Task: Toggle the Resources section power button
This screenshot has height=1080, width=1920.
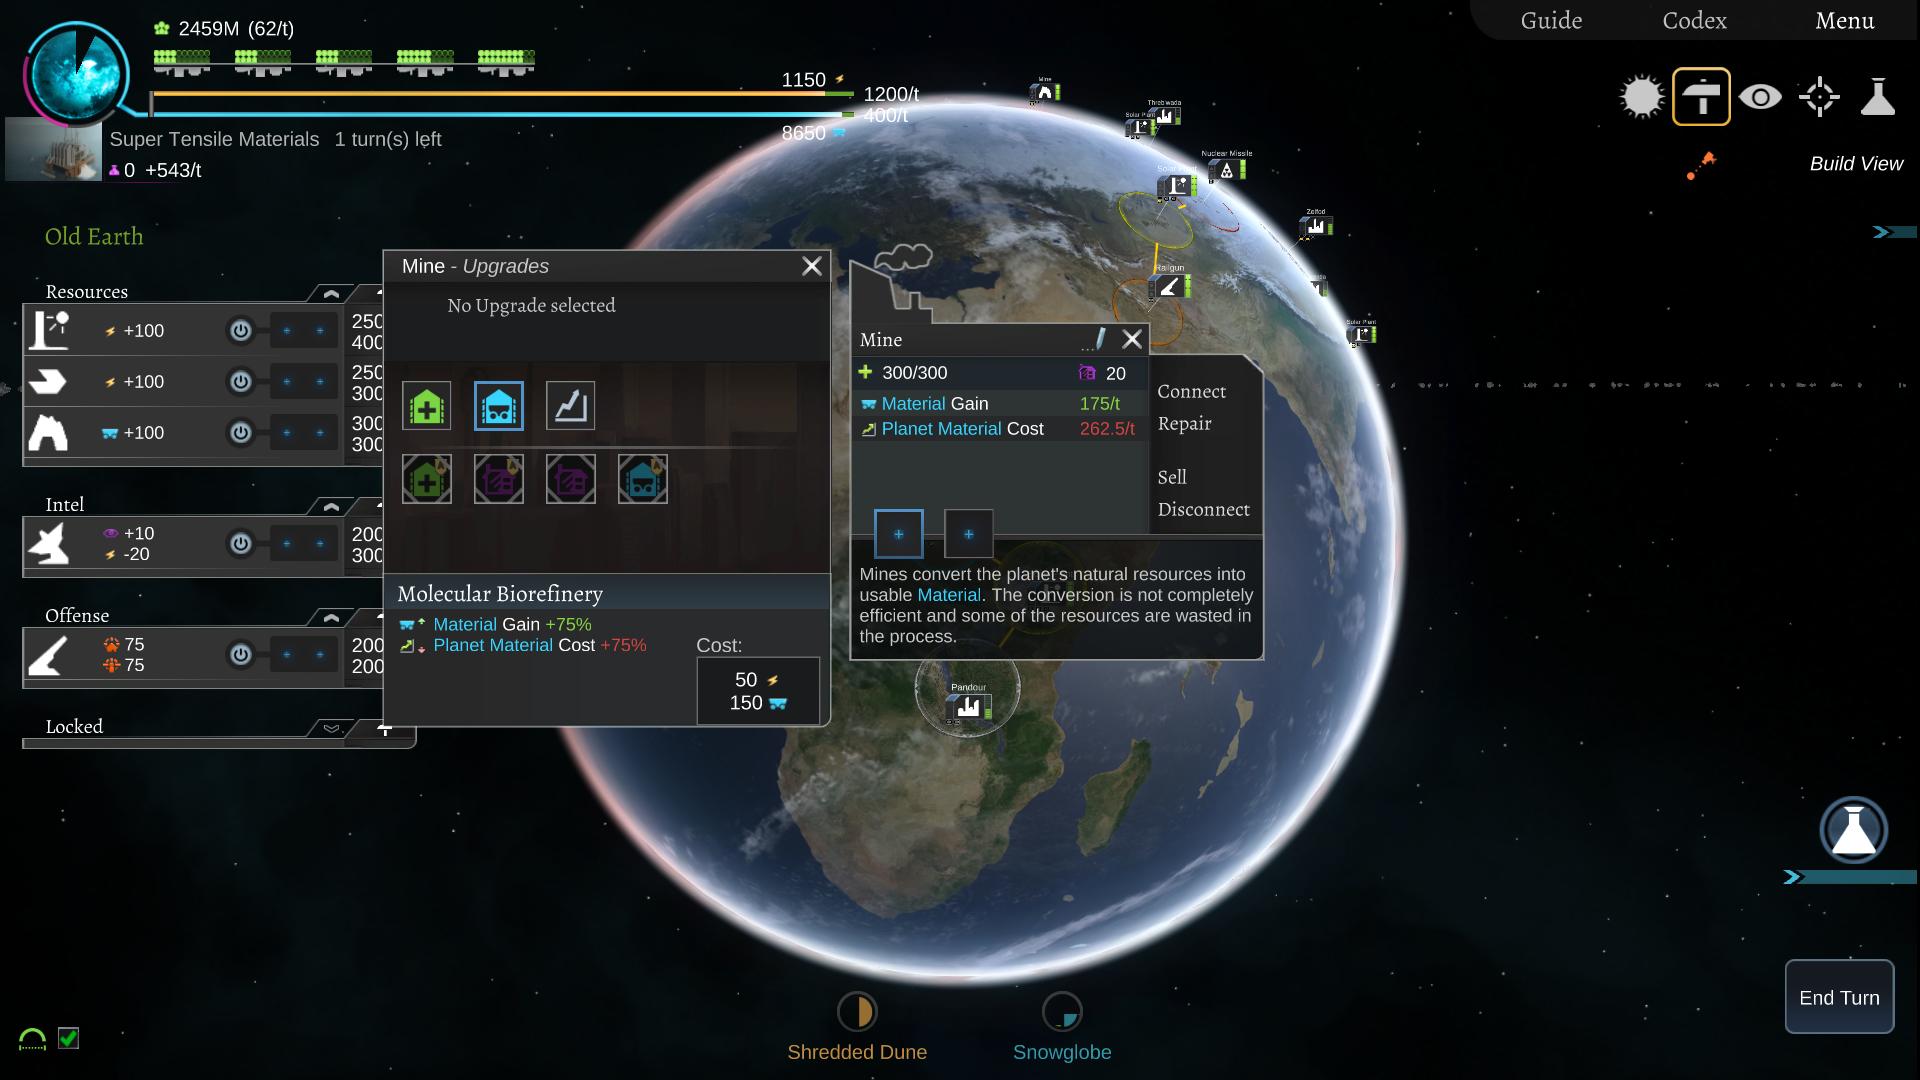Action: [239, 330]
